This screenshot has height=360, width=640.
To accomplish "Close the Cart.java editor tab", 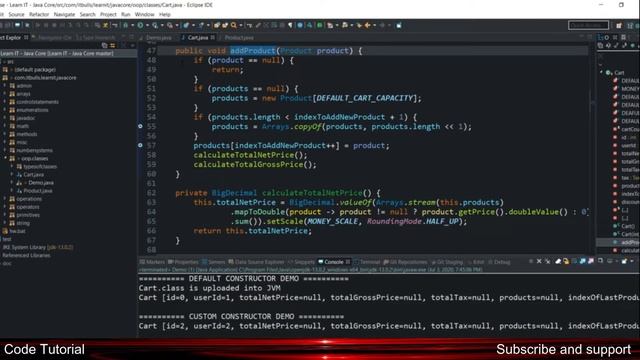I will [213, 38].
